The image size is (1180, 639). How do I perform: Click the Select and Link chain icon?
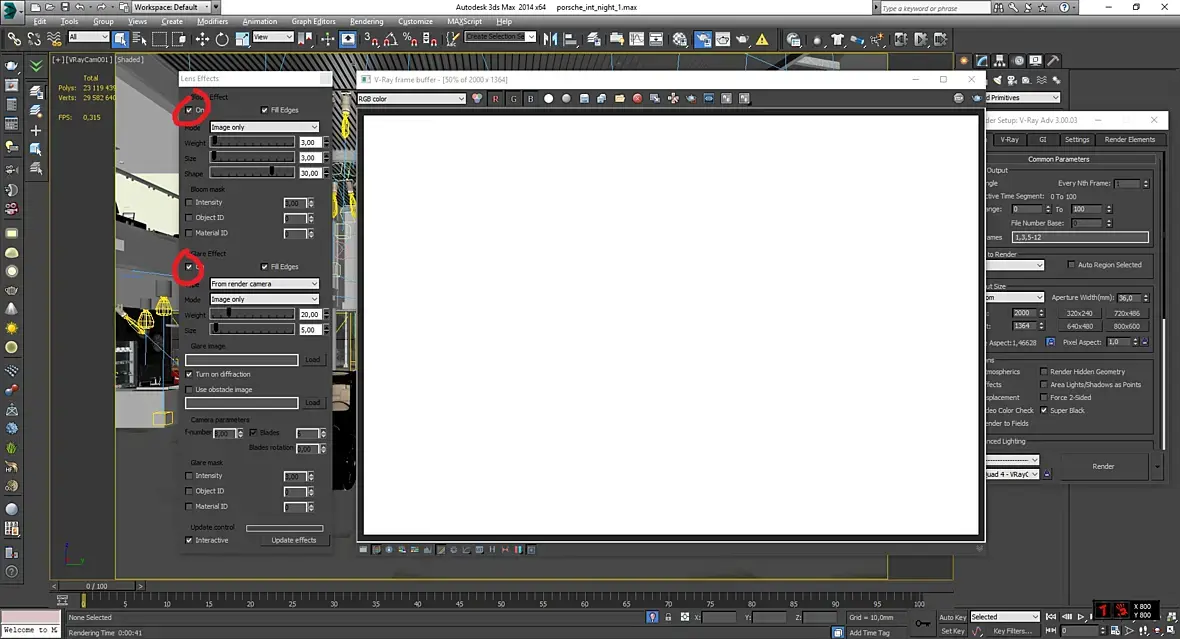coord(14,39)
